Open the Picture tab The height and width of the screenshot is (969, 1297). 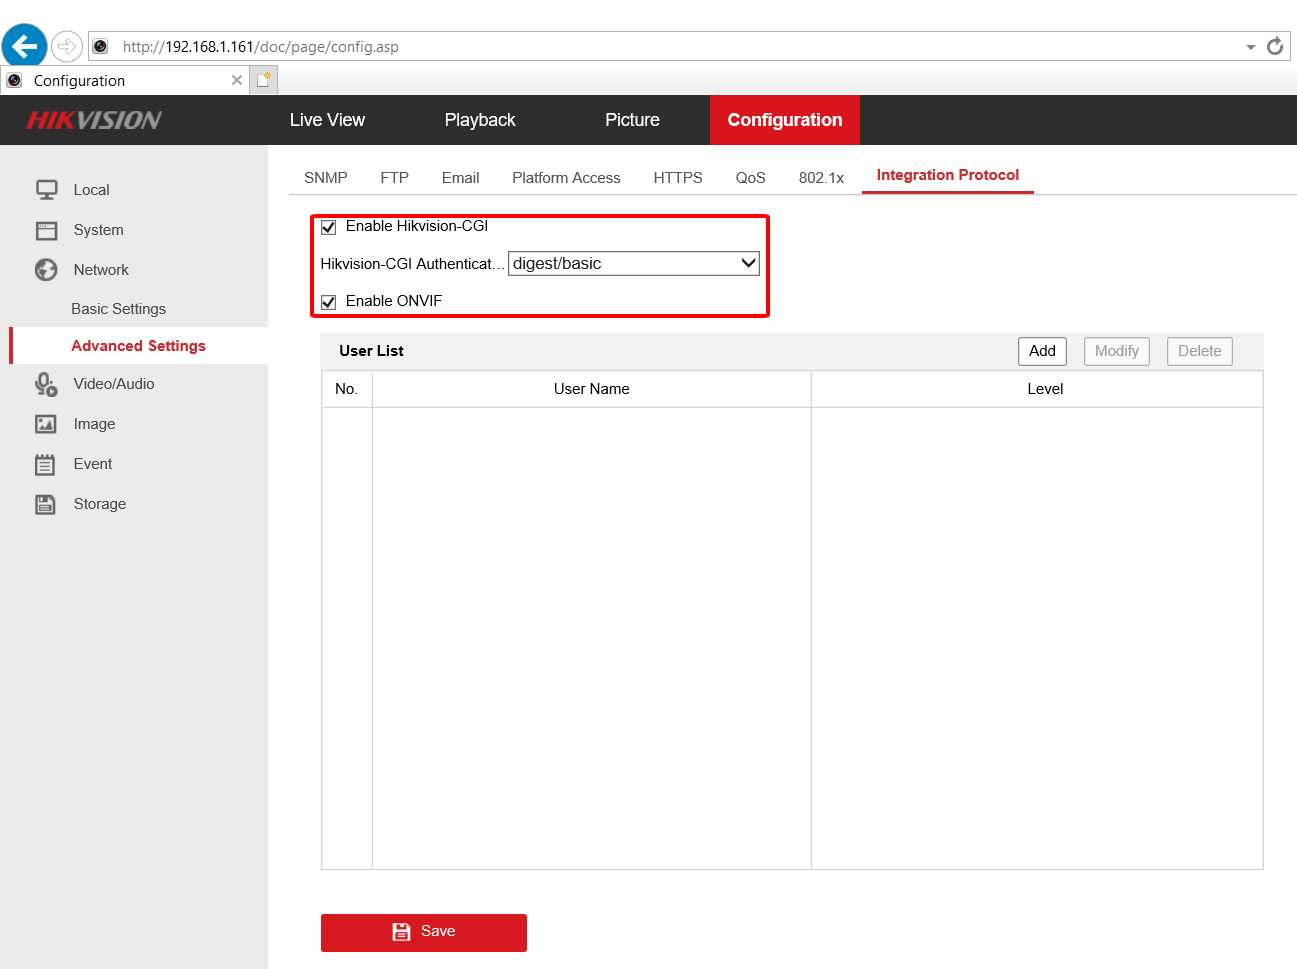tap(632, 120)
